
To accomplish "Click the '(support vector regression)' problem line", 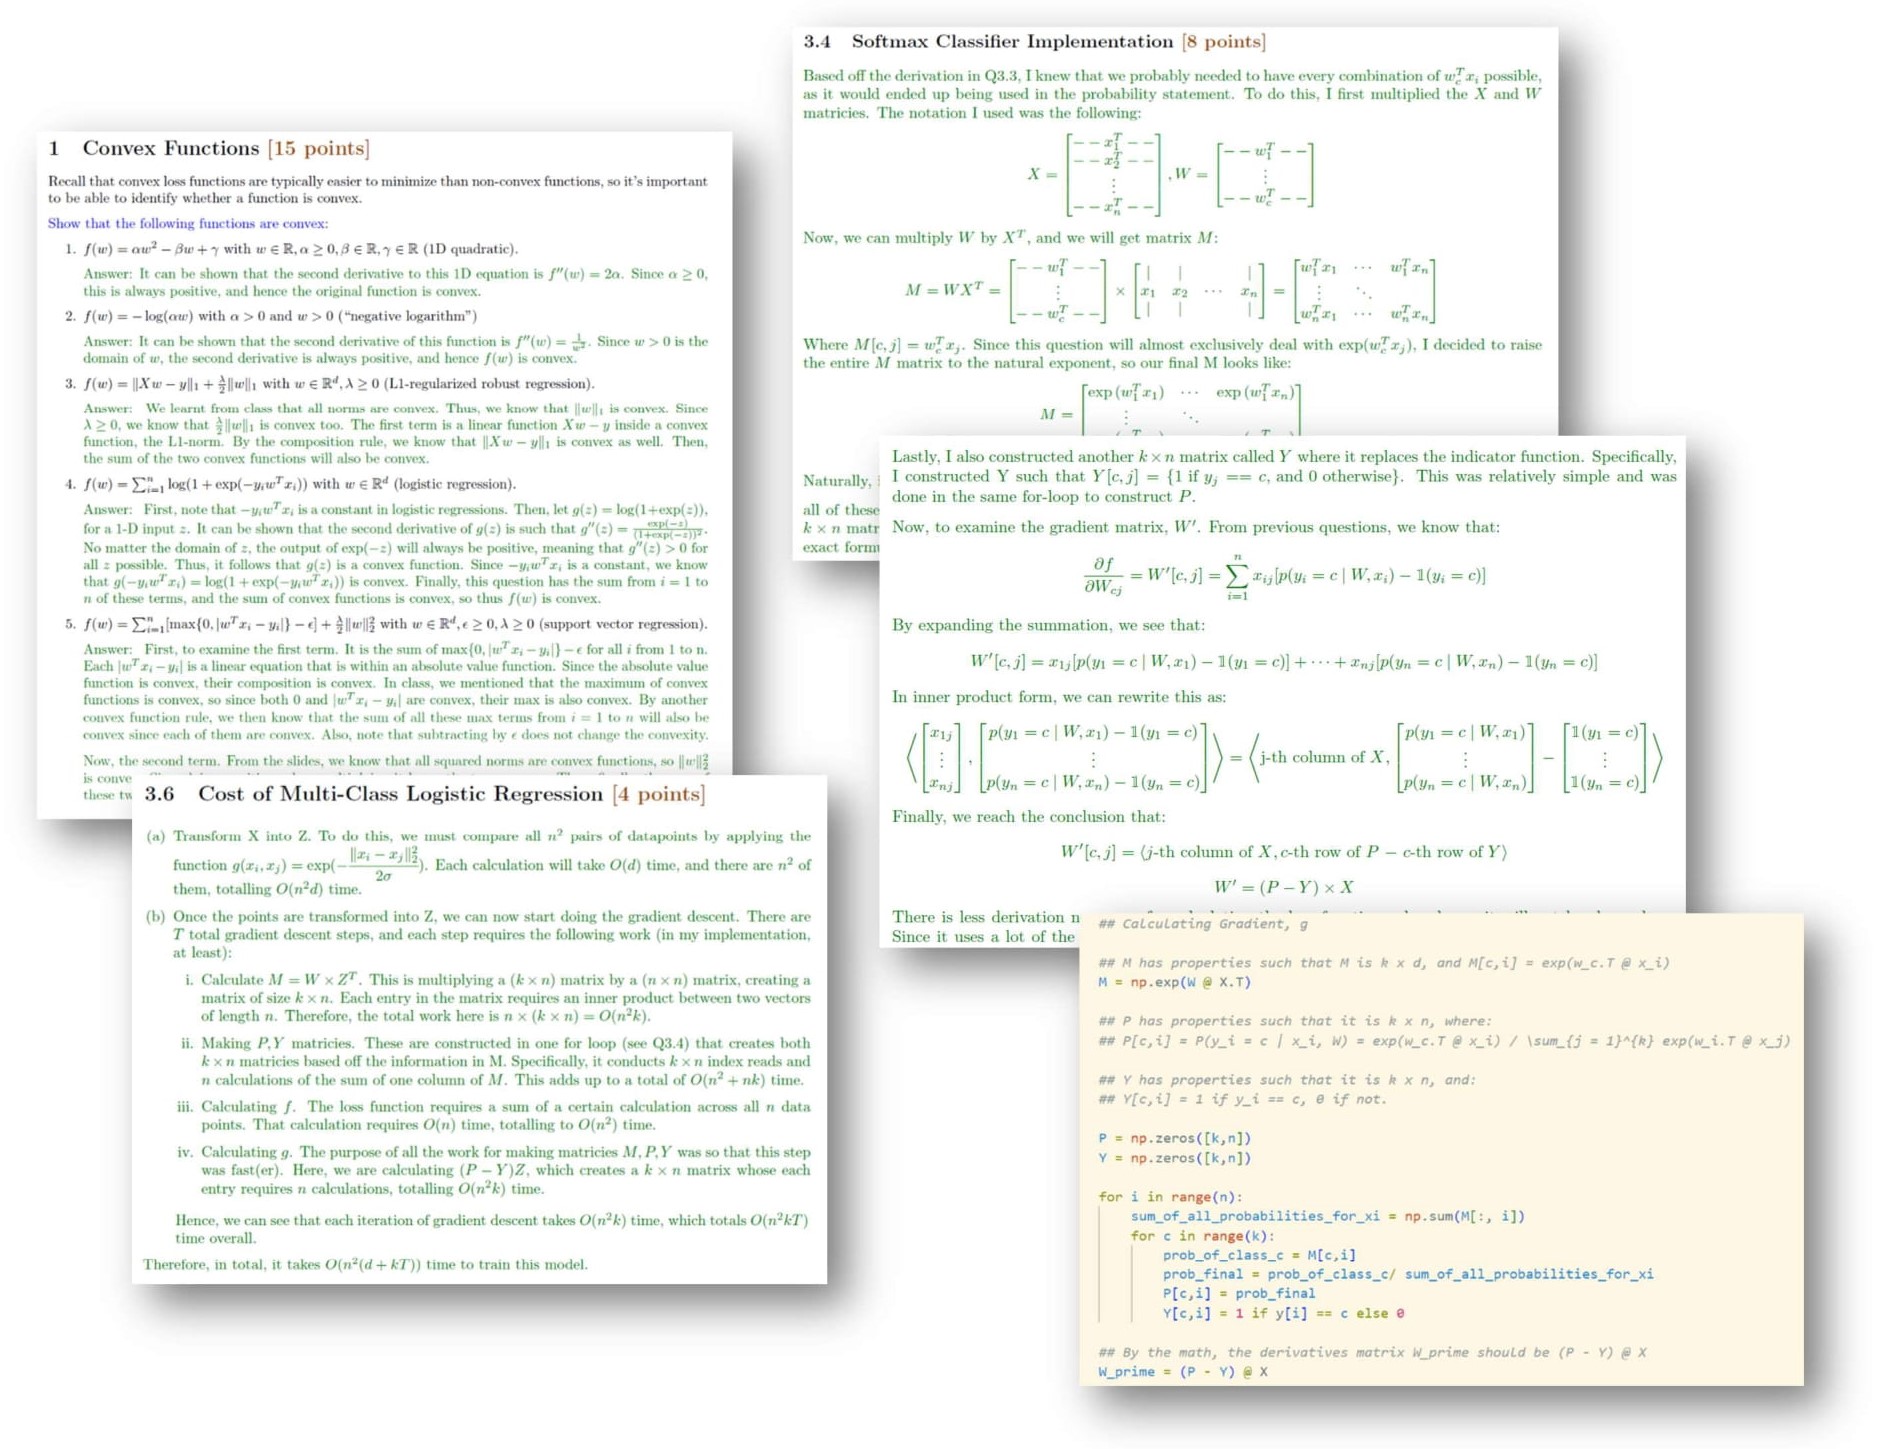I will (x=386, y=623).
